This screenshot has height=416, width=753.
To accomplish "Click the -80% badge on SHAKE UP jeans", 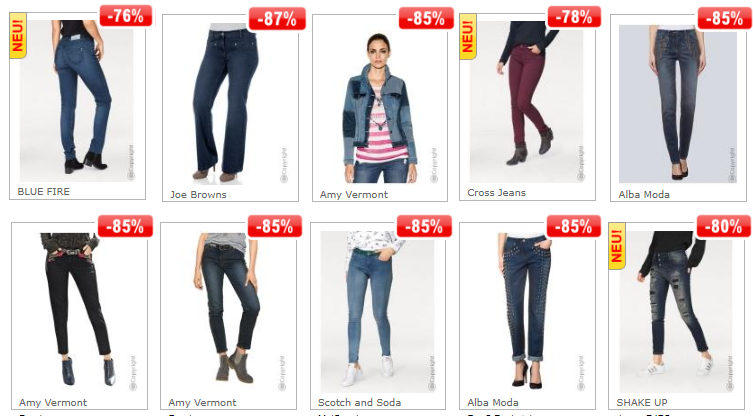I will coord(724,226).
